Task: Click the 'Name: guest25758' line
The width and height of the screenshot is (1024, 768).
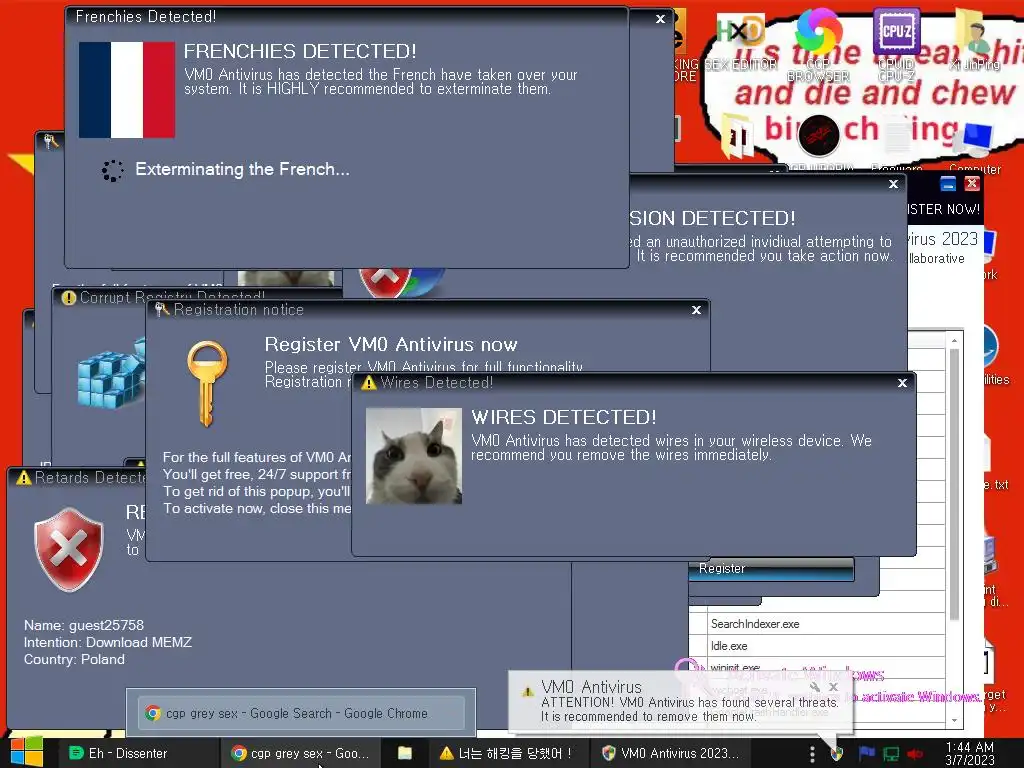Action: tap(84, 625)
